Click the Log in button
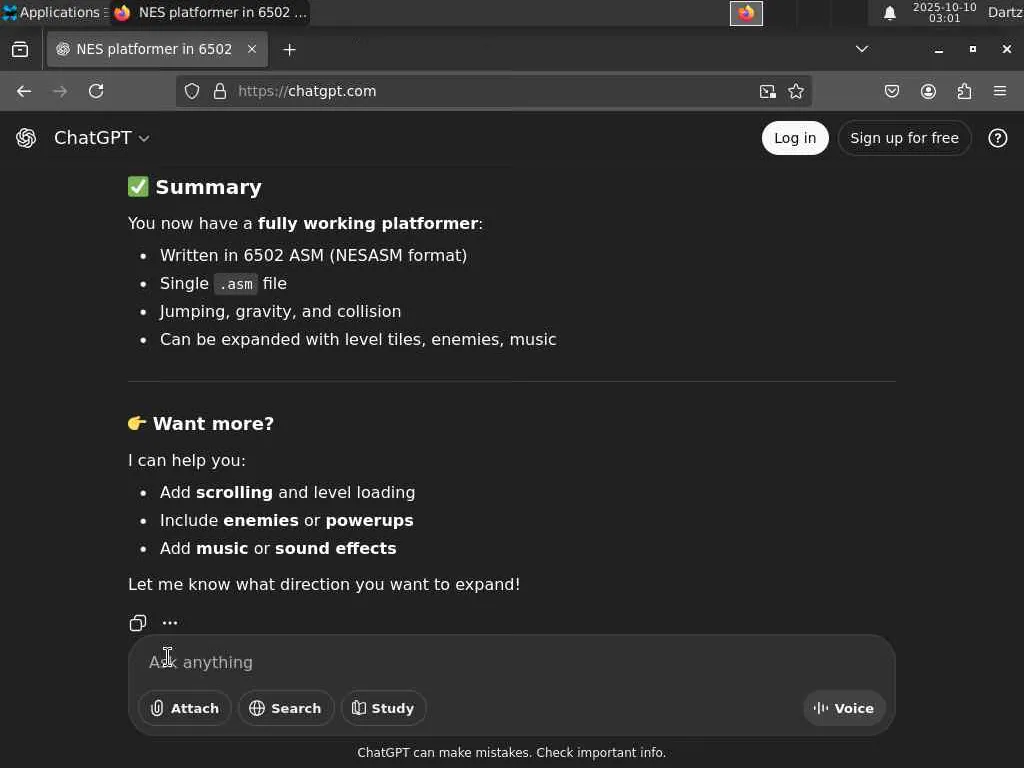The width and height of the screenshot is (1024, 768). (x=795, y=138)
